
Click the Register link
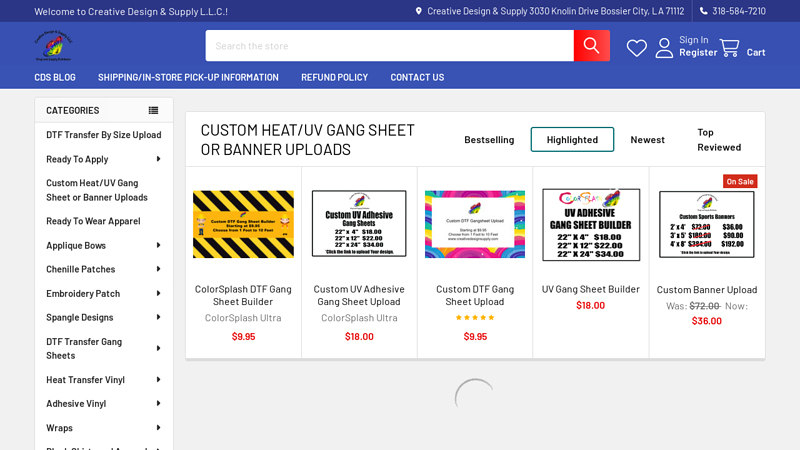click(x=697, y=52)
